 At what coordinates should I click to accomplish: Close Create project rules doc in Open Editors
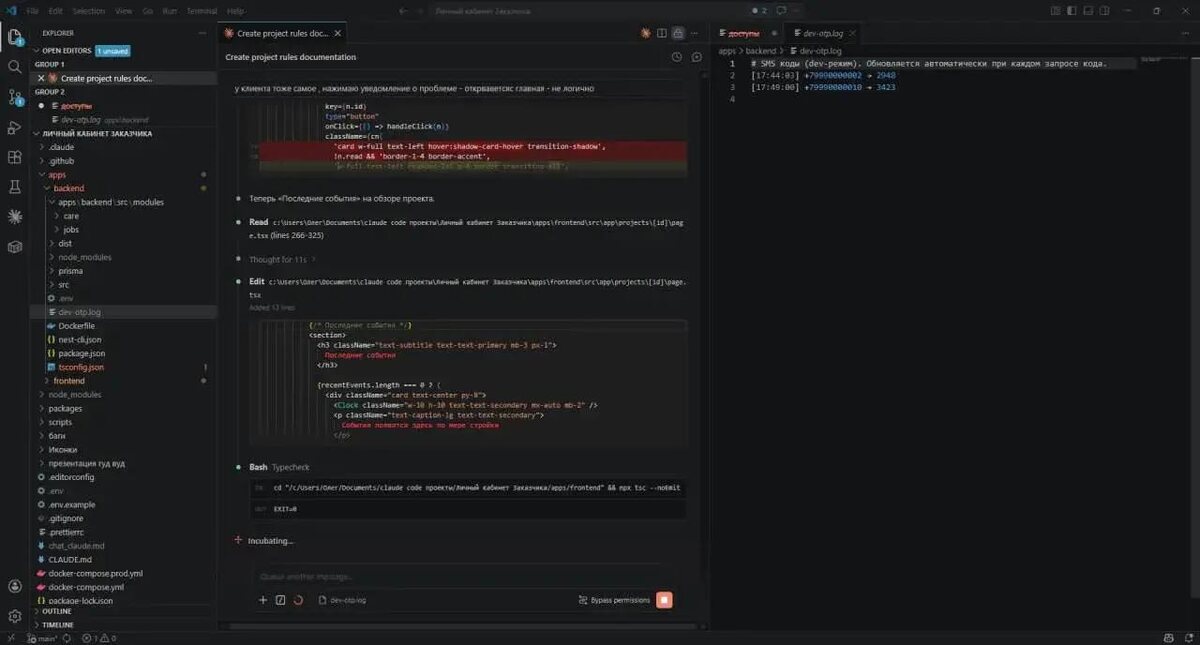(x=41, y=78)
